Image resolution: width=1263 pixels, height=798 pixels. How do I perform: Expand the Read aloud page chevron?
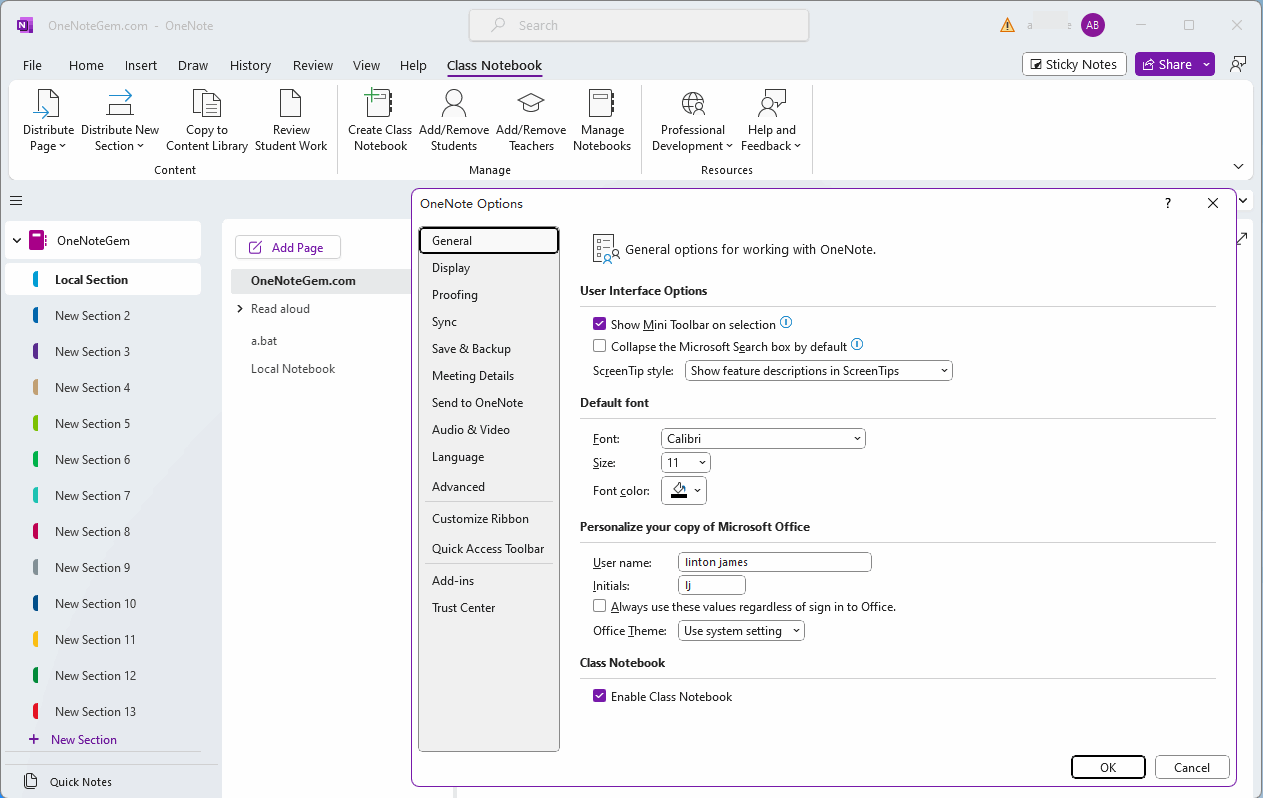[240, 309]
